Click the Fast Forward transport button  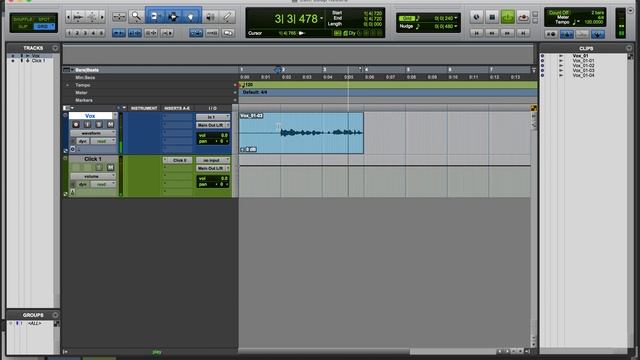507,33
